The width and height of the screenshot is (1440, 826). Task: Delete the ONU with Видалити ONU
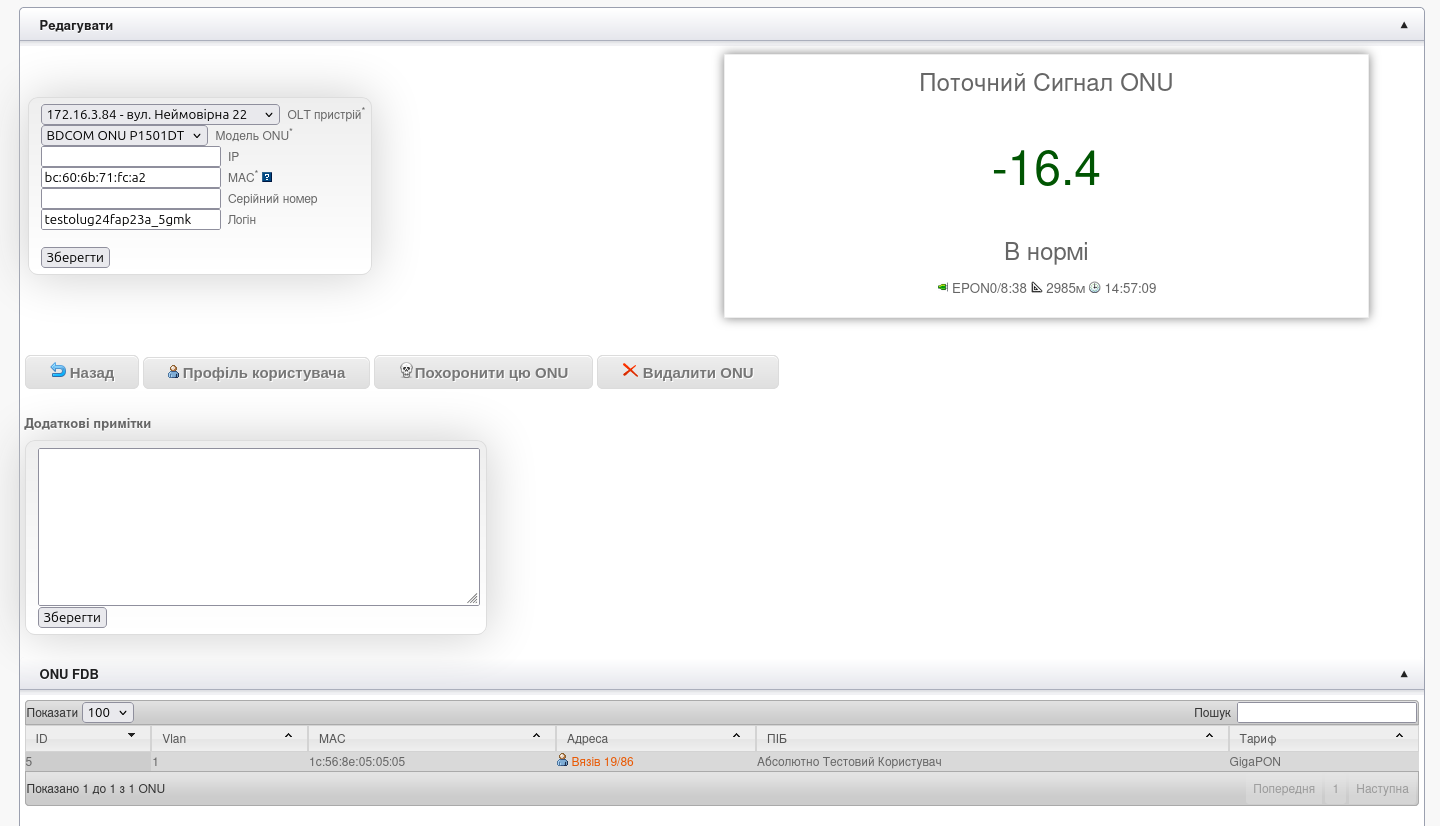687,373
